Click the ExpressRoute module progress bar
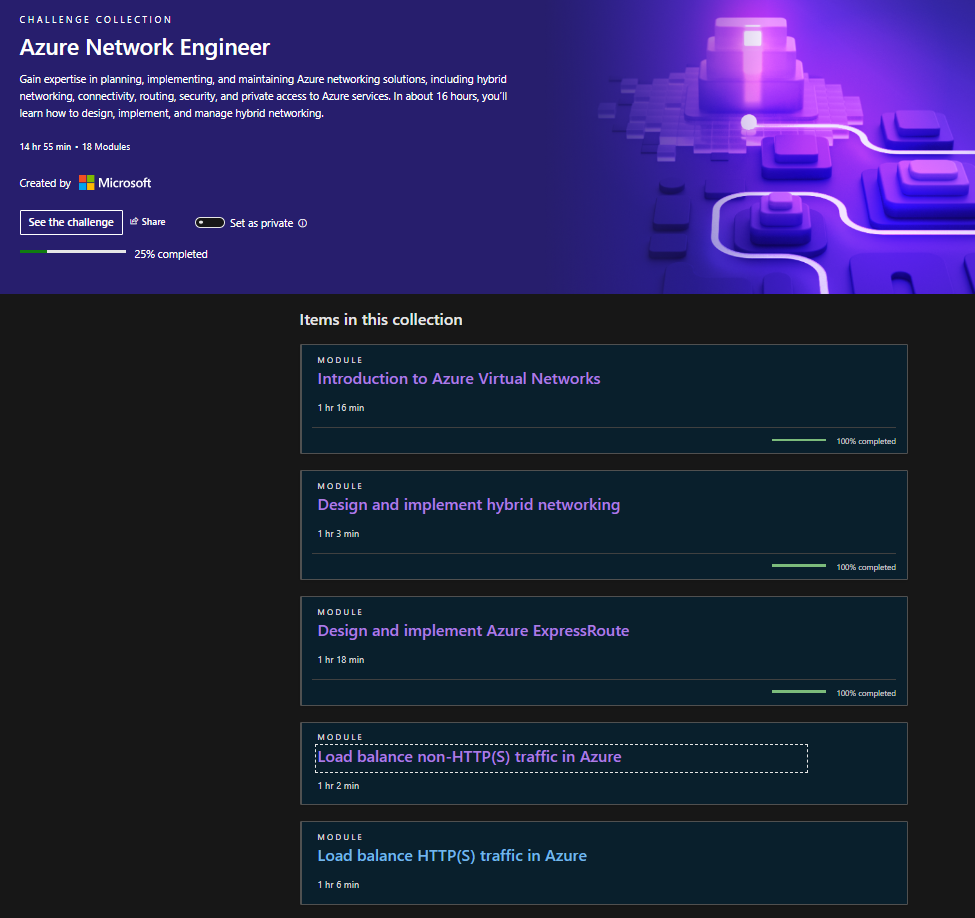 799,692
